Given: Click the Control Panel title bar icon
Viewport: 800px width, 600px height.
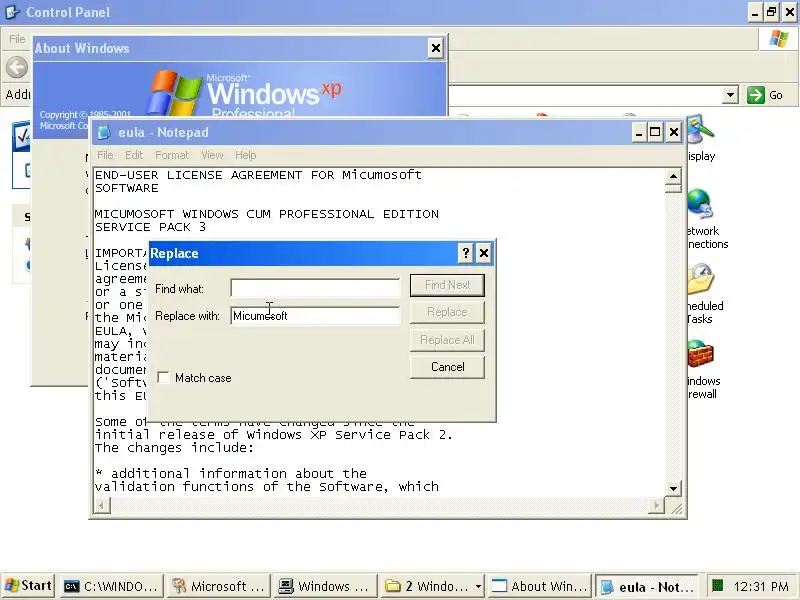Looking at the screenshot, I should [x=12, y=12].
